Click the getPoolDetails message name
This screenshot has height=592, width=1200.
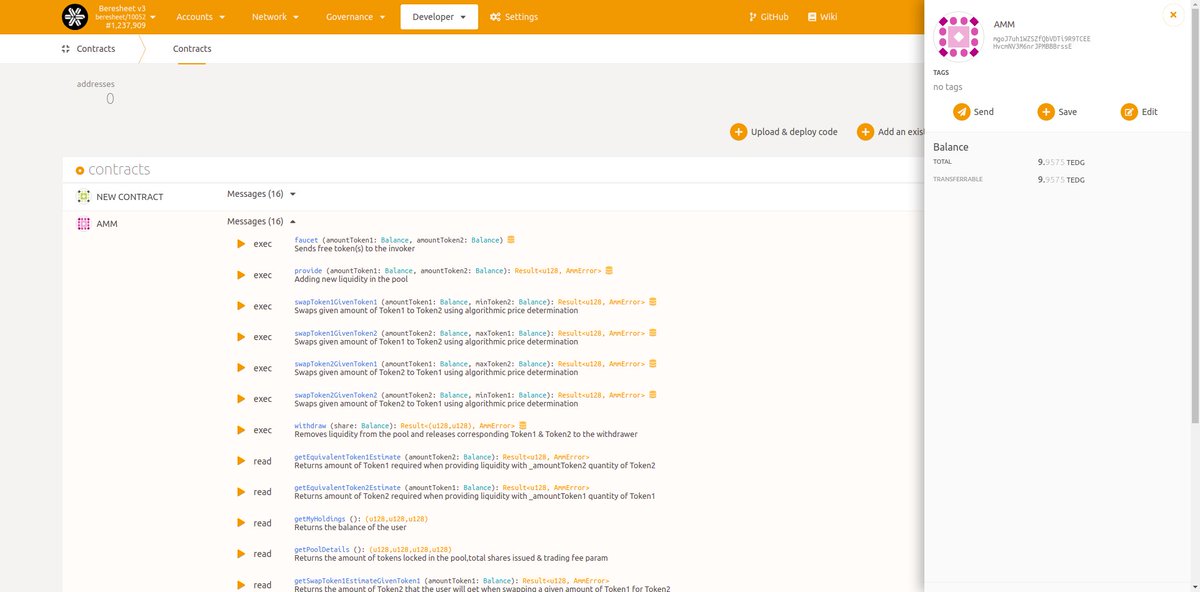click(322, 550)
